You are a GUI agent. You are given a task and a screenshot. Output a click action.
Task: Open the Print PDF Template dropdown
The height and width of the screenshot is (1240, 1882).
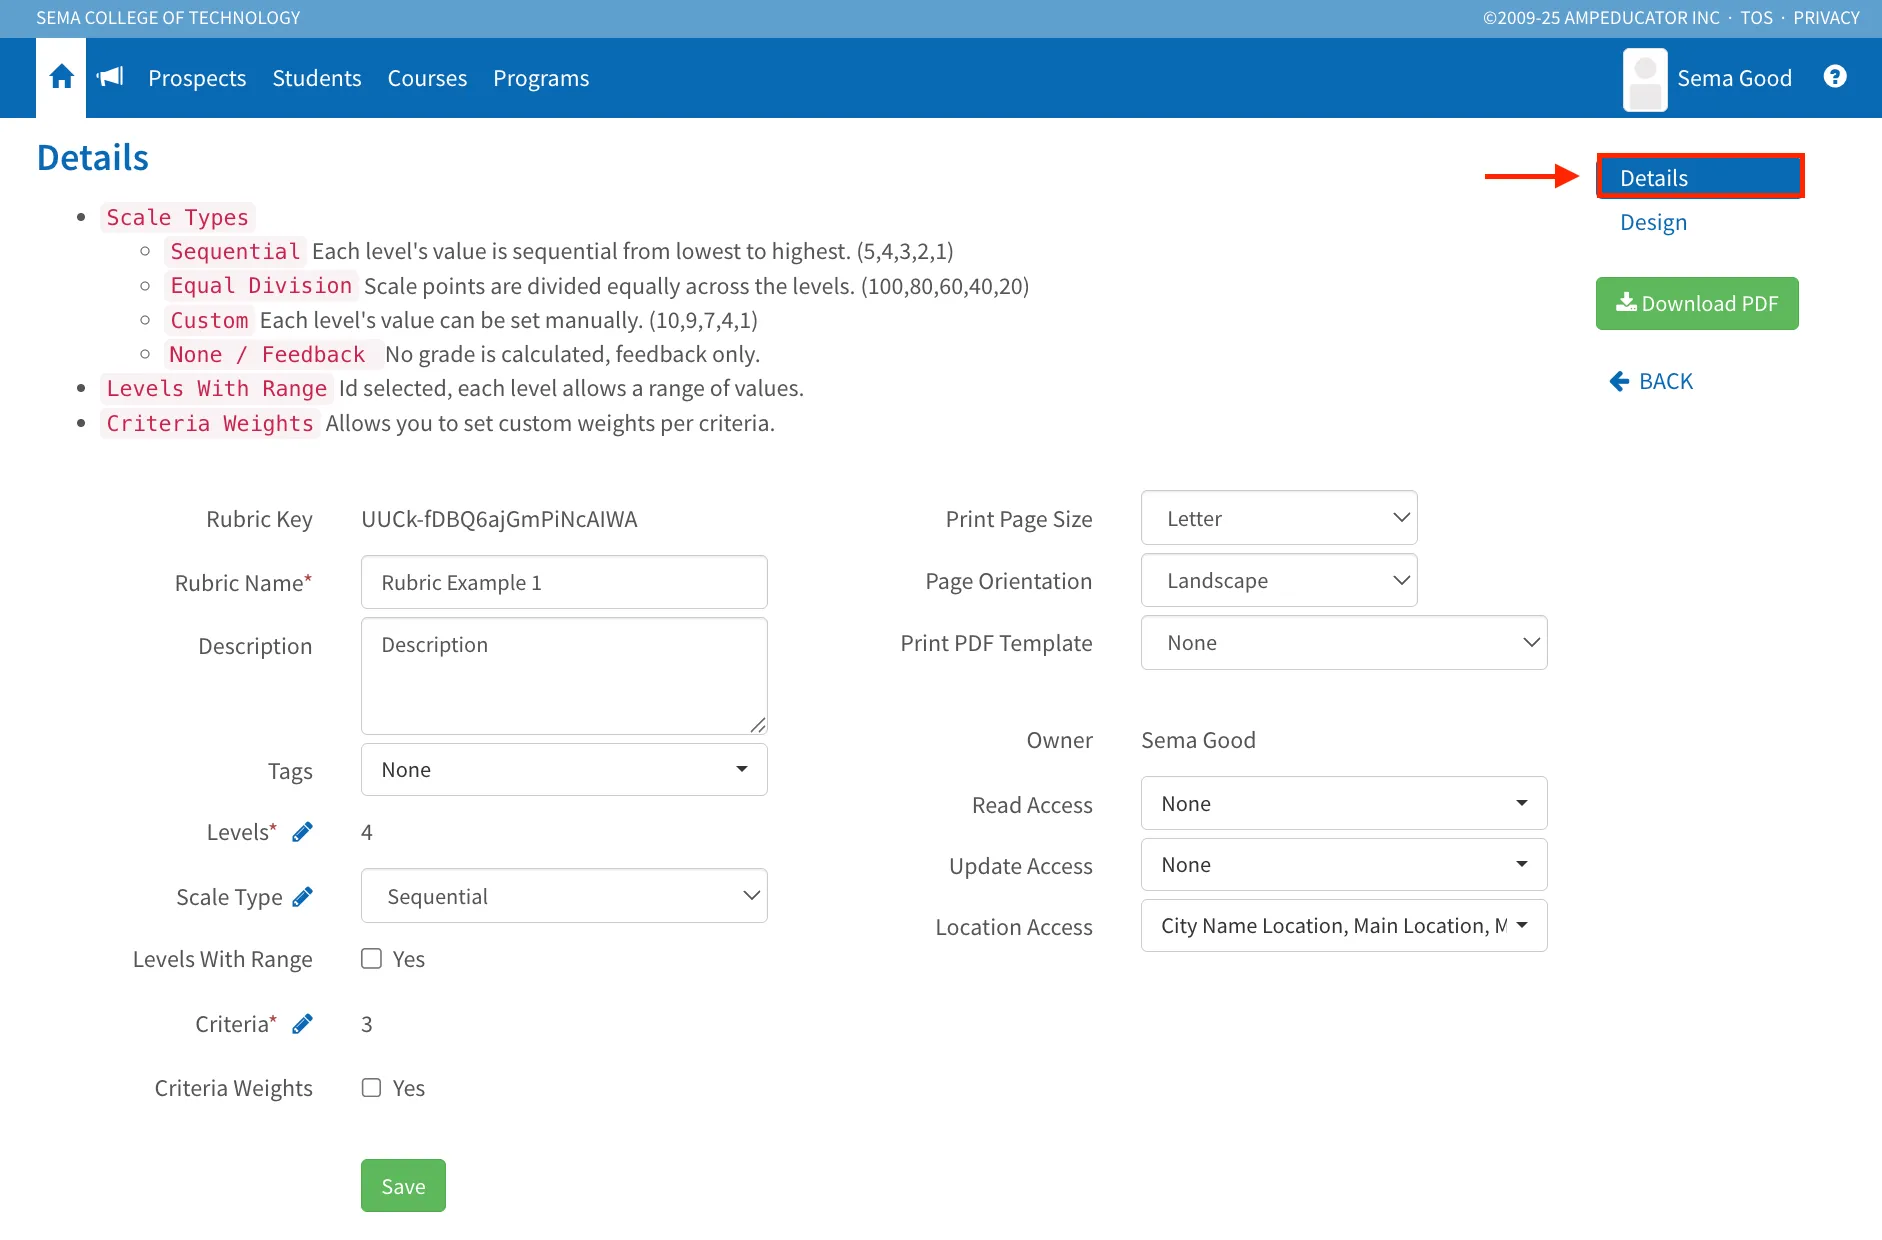coord(1344,643)
